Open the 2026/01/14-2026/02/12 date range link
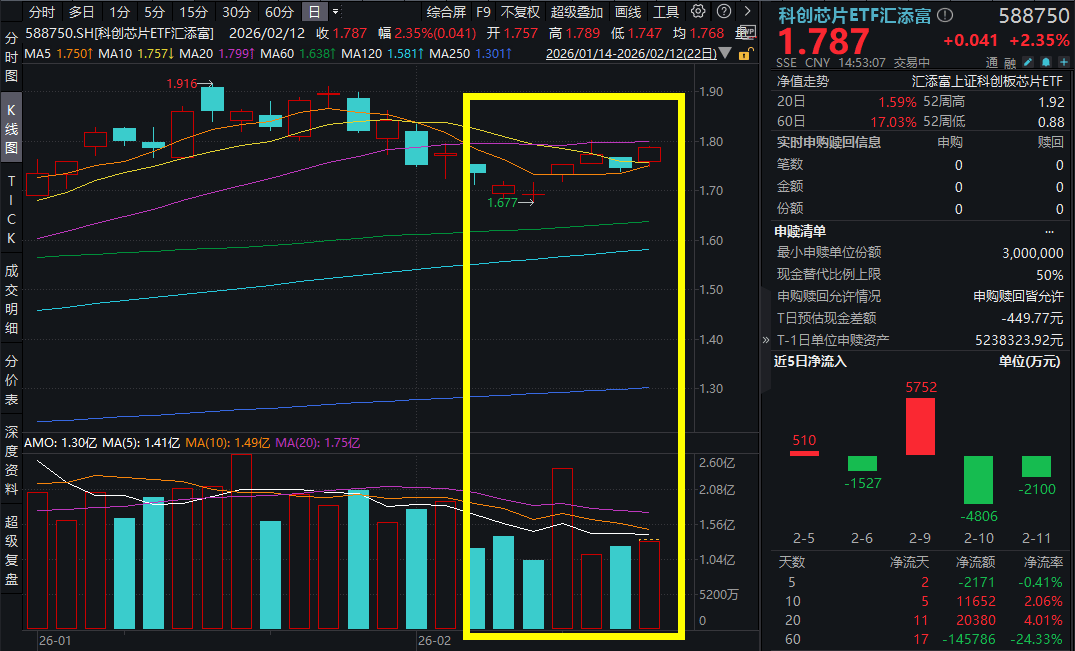 coord(631,53)
